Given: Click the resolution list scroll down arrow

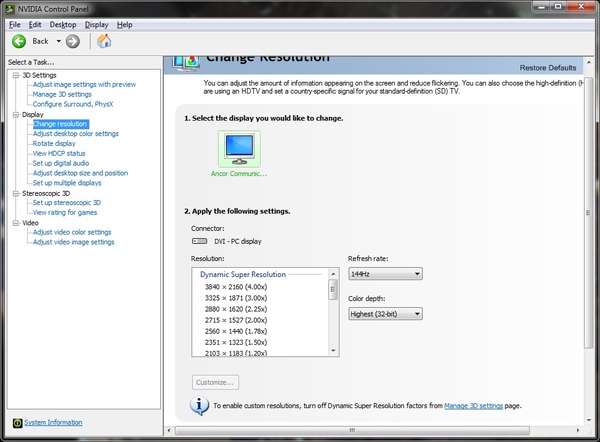Looking at the screenshot, I should point(333,351).
